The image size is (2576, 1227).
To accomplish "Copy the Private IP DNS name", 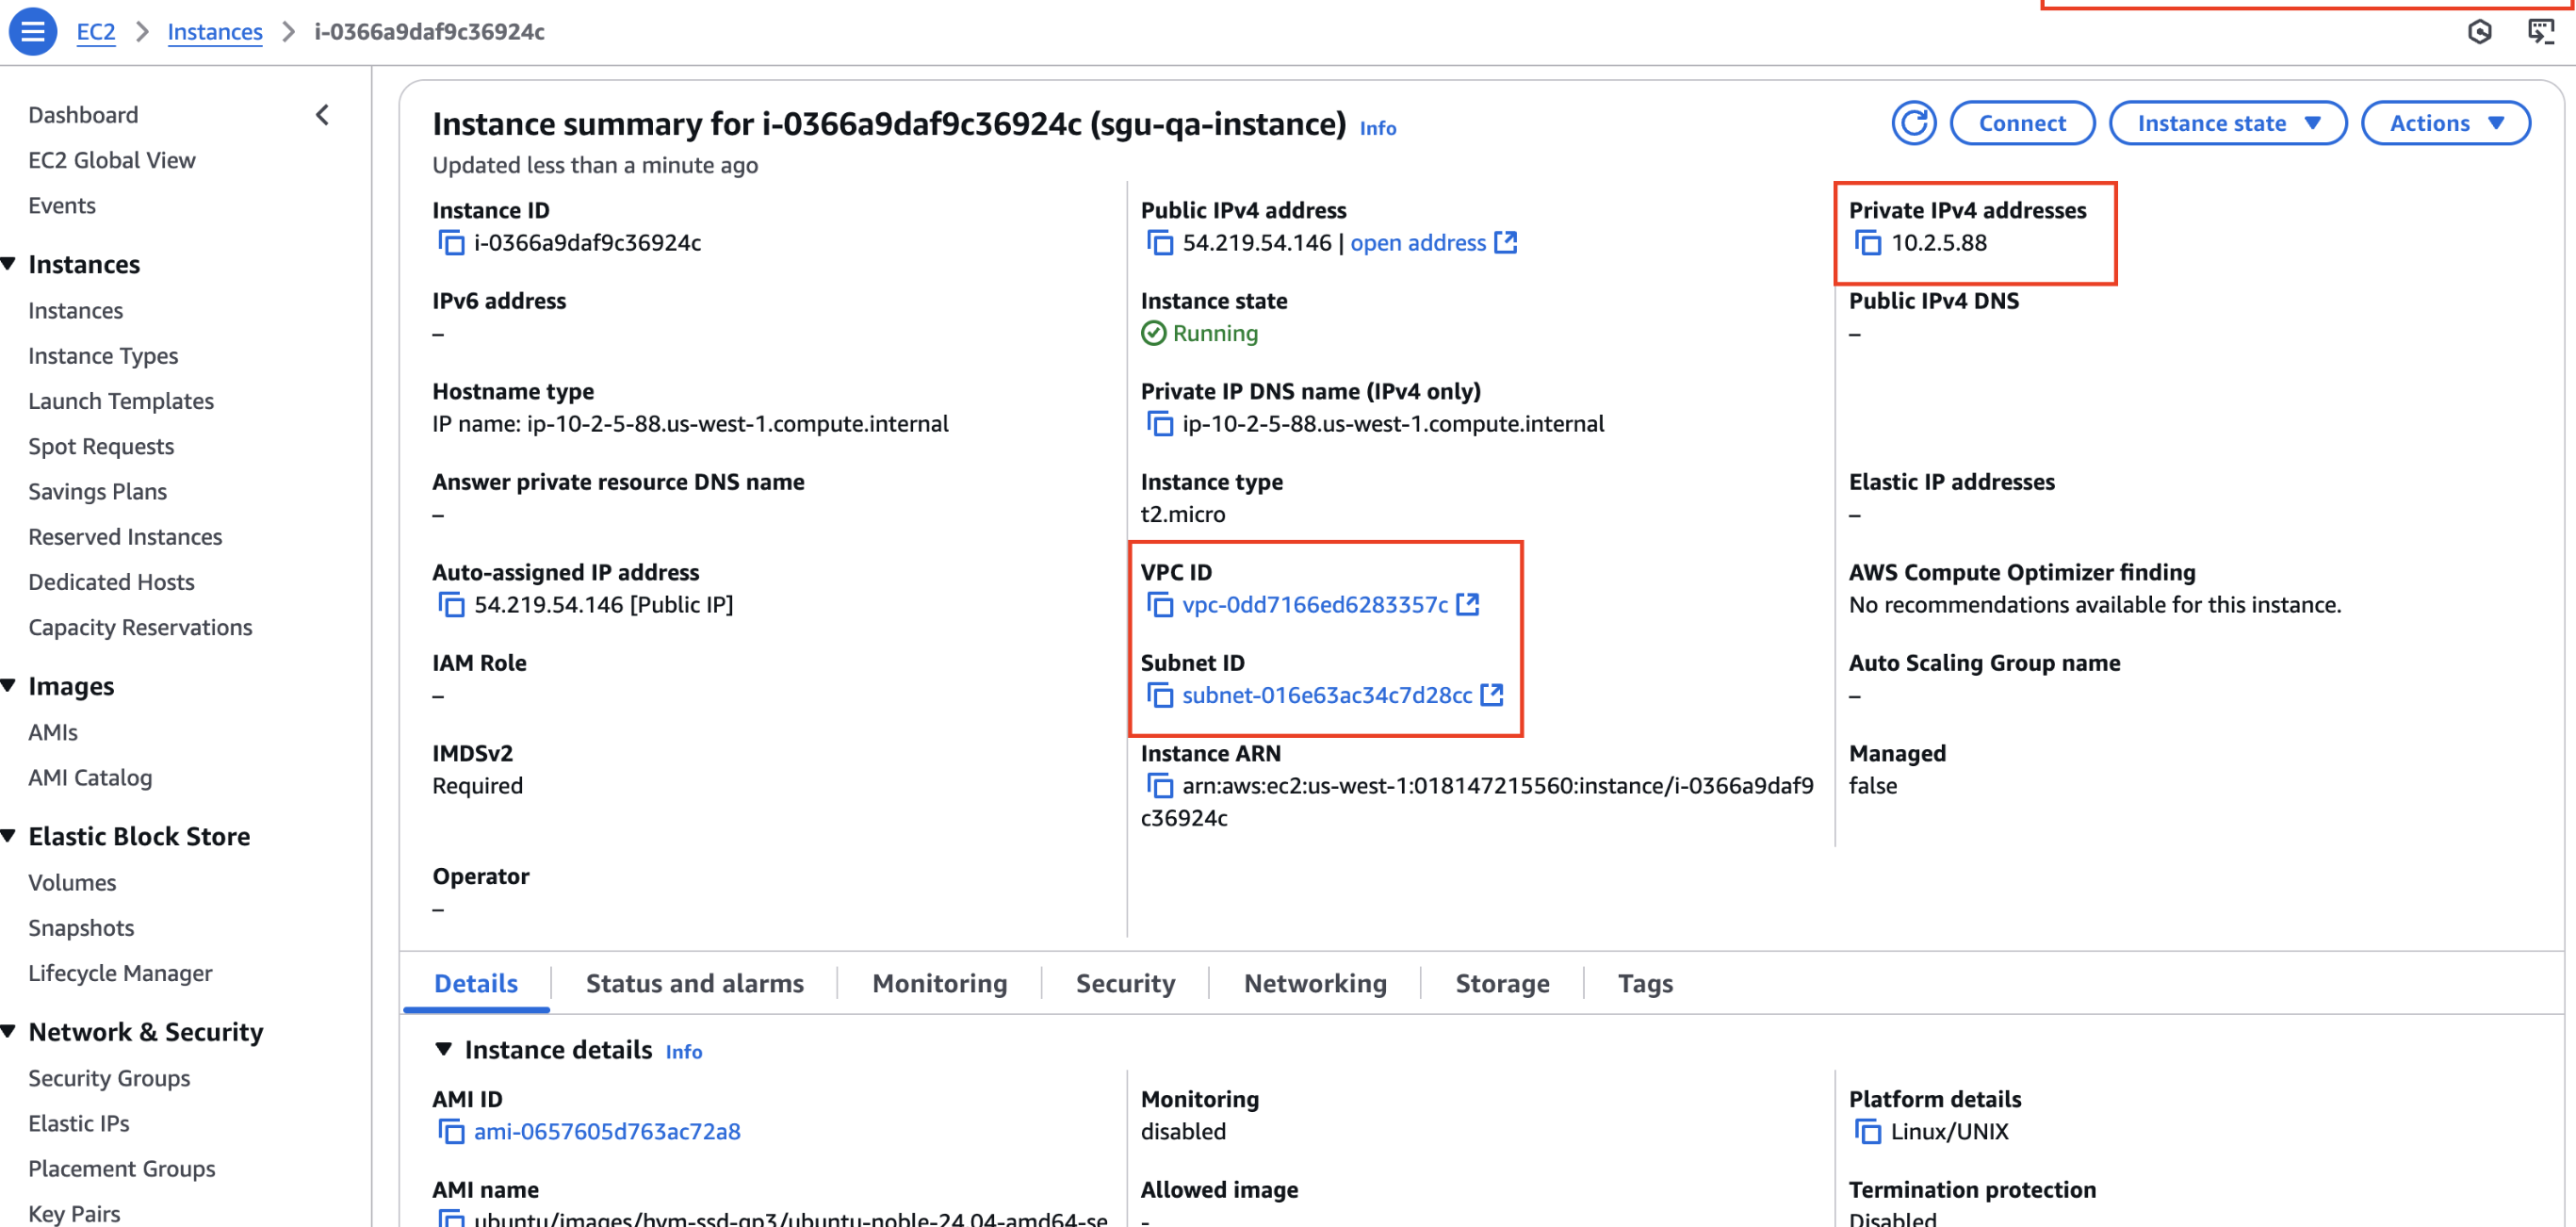I will pos(1159,424).
